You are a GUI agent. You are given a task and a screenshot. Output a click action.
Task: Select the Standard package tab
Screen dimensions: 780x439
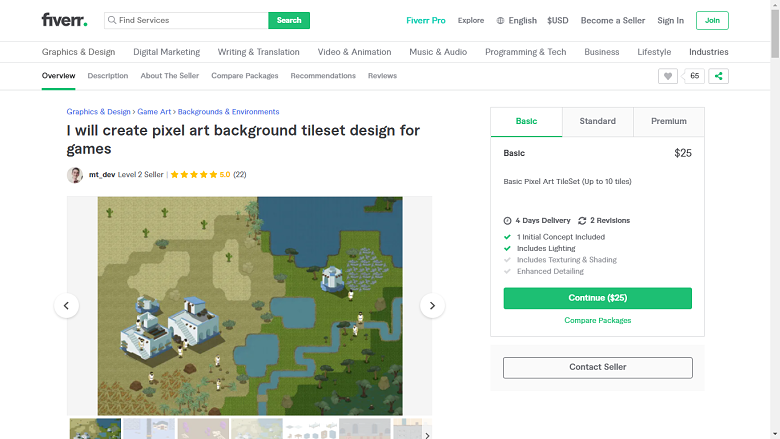point(597,121)
